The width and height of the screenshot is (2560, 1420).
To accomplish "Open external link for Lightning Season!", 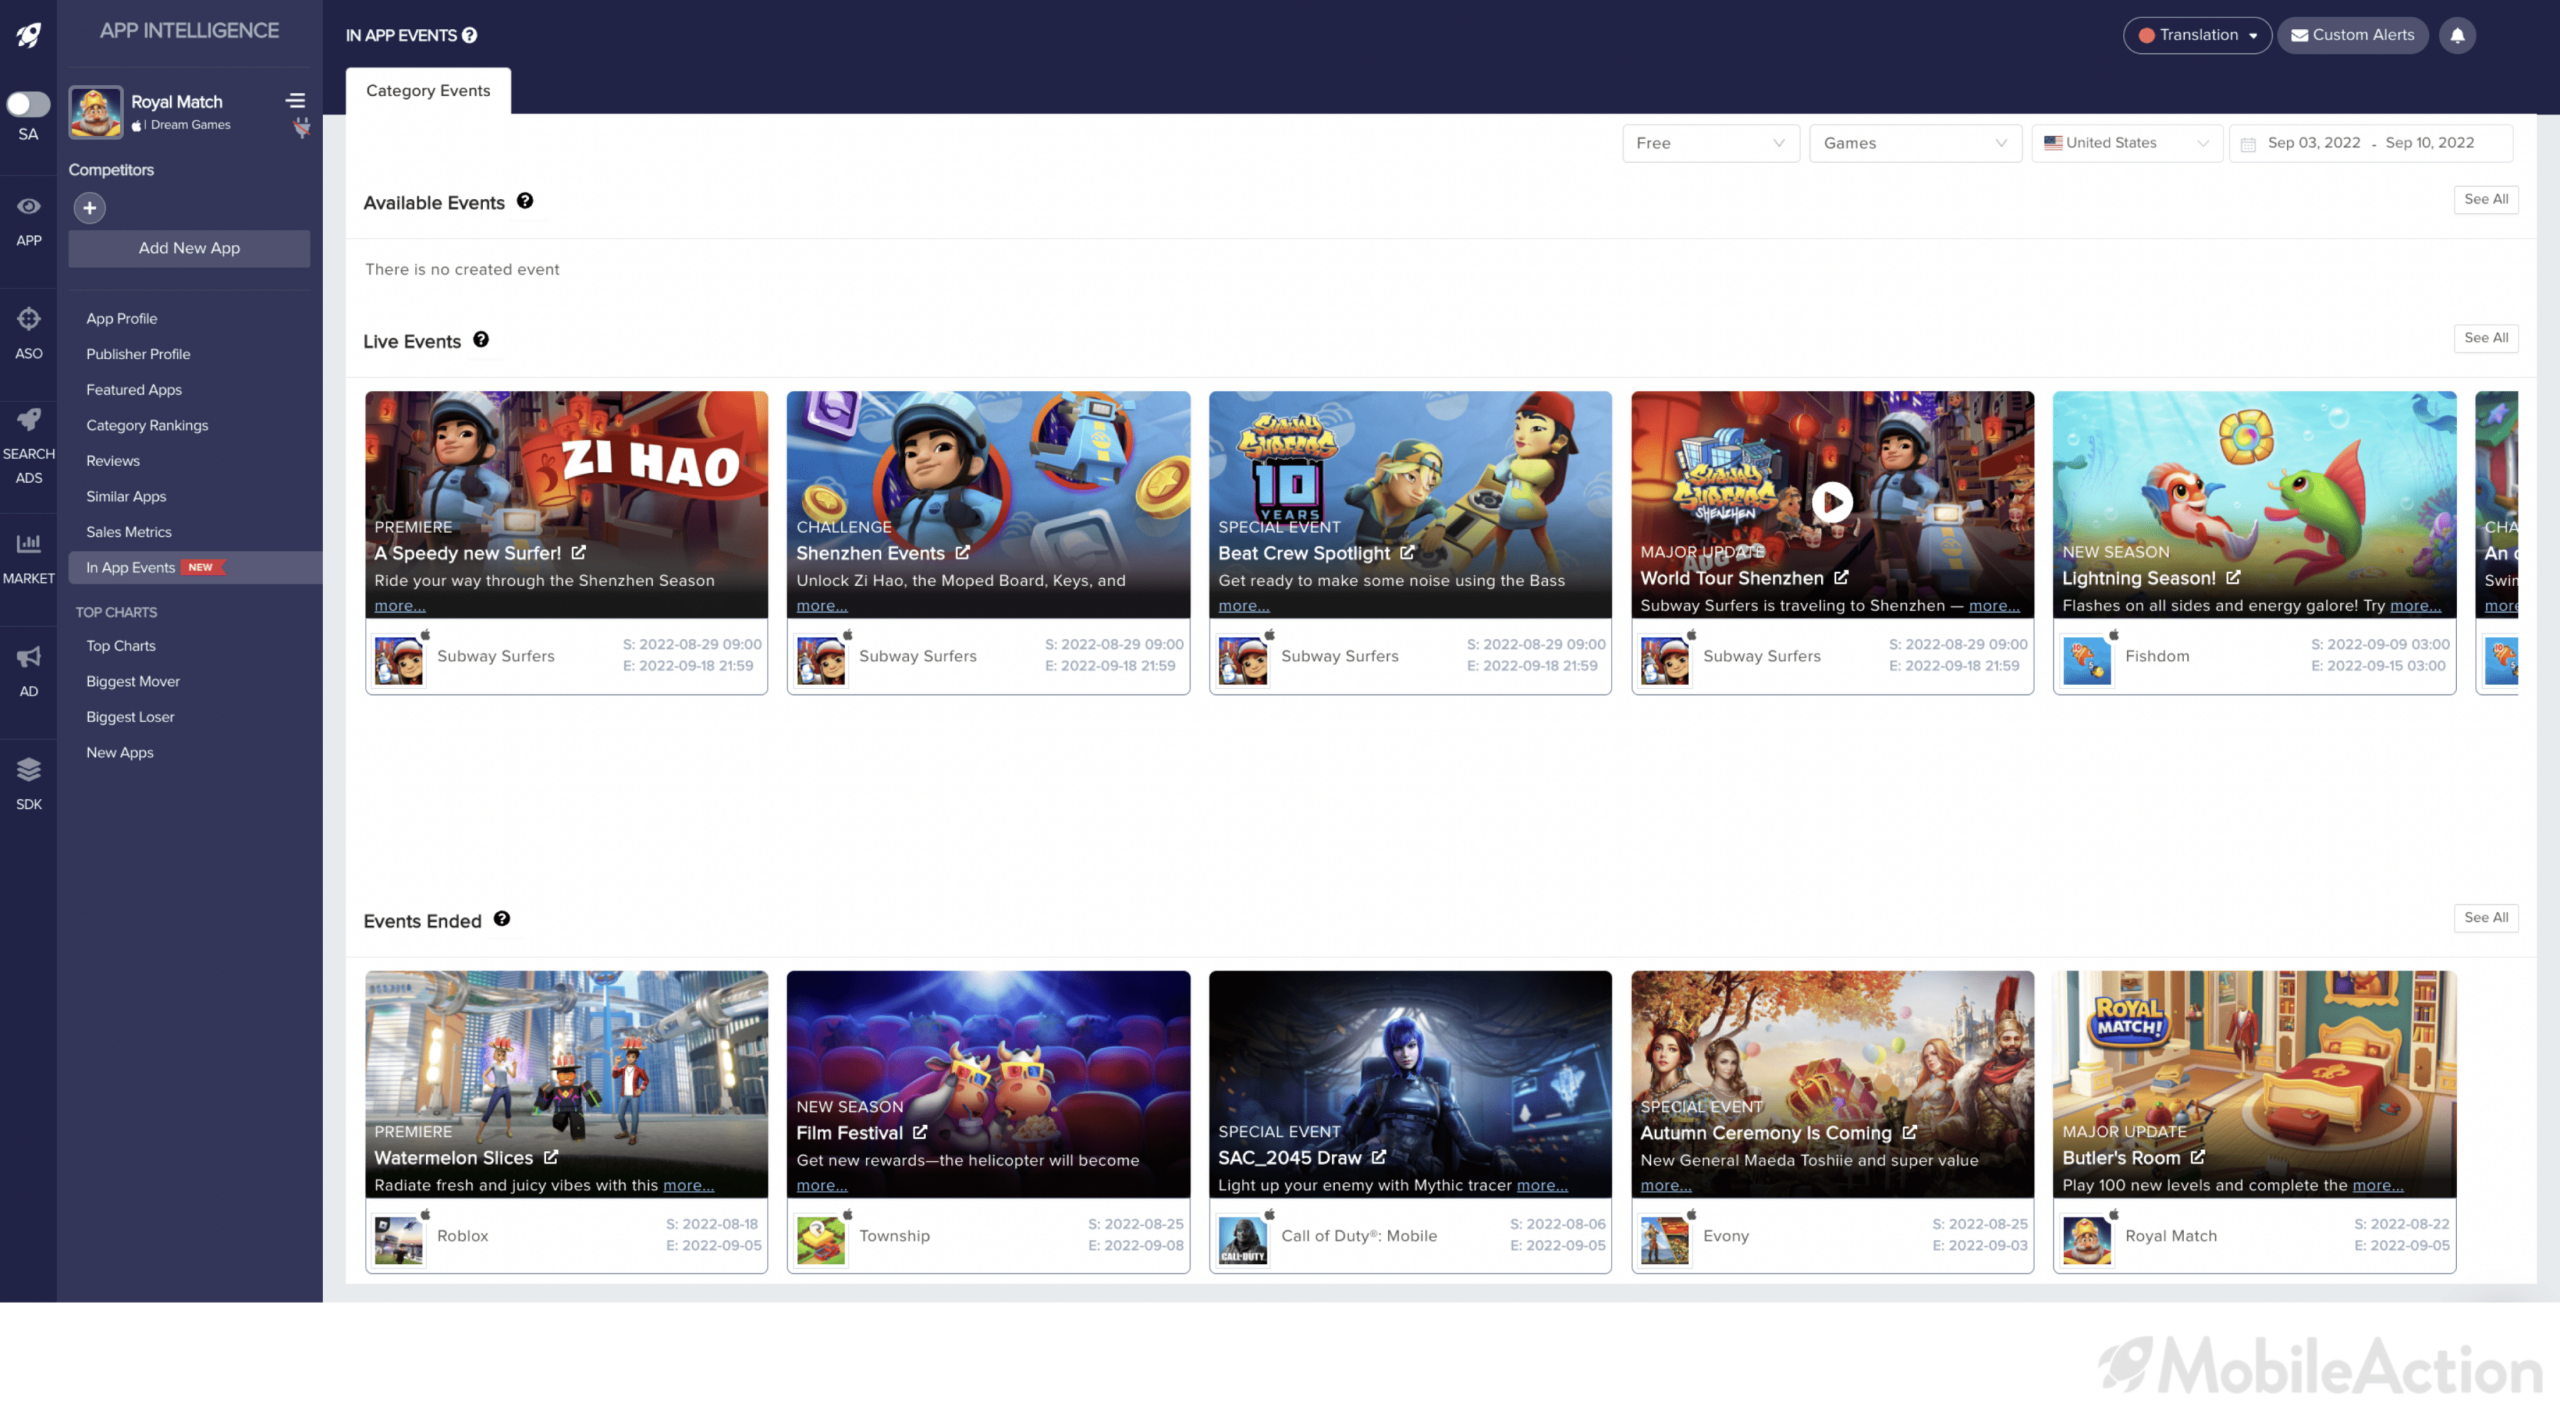I will tap(2233, 577).
